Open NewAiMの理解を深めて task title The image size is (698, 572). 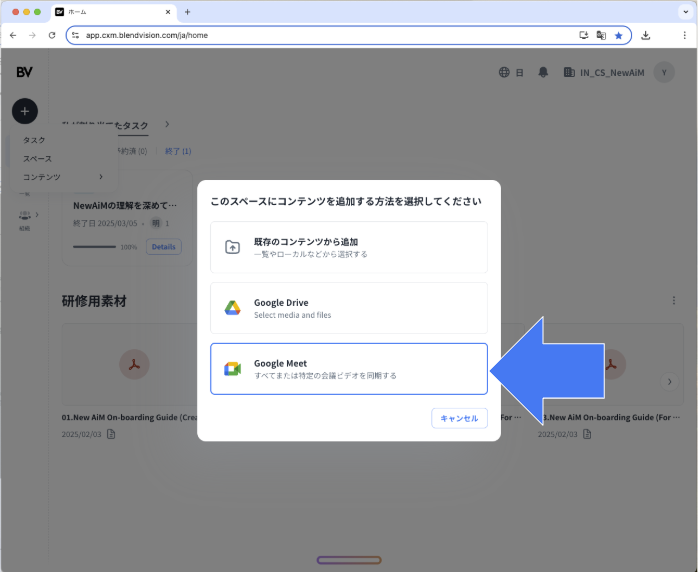tap(125, 206)
